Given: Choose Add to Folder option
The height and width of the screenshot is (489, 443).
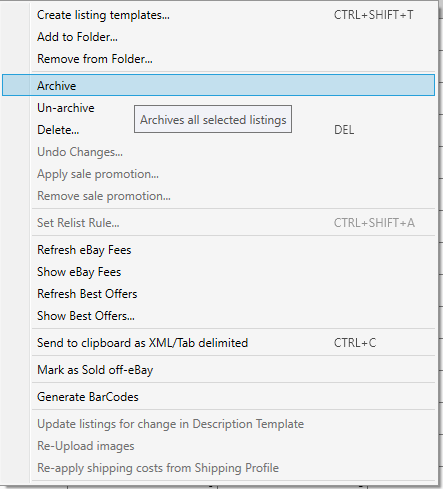Looking at the screenshot, I should (x=218, y=37).
